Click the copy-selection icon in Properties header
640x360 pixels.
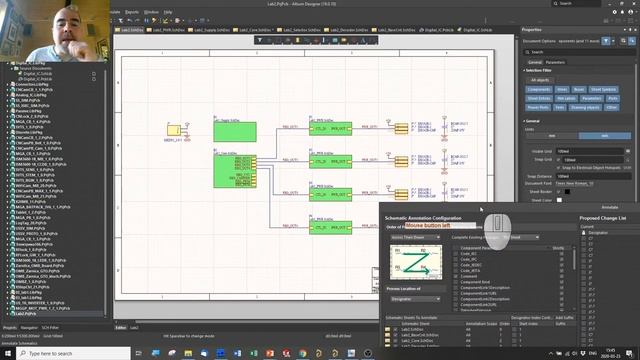tap(623, 41)
